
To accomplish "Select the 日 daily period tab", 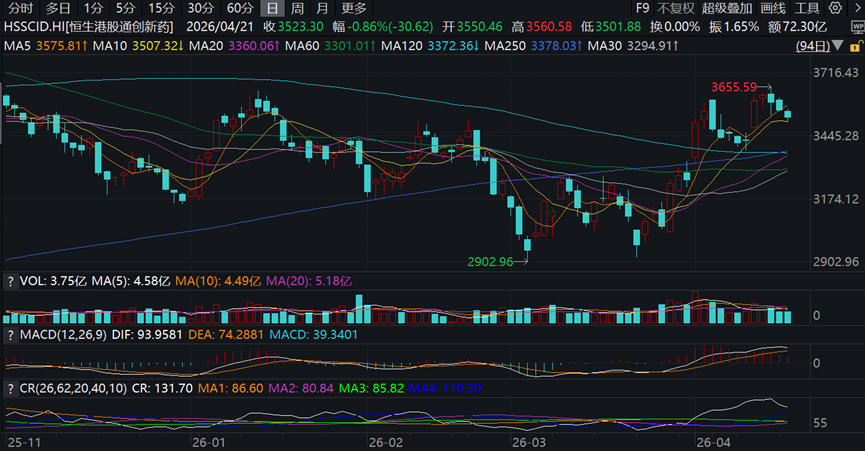I will pos(272,8).
